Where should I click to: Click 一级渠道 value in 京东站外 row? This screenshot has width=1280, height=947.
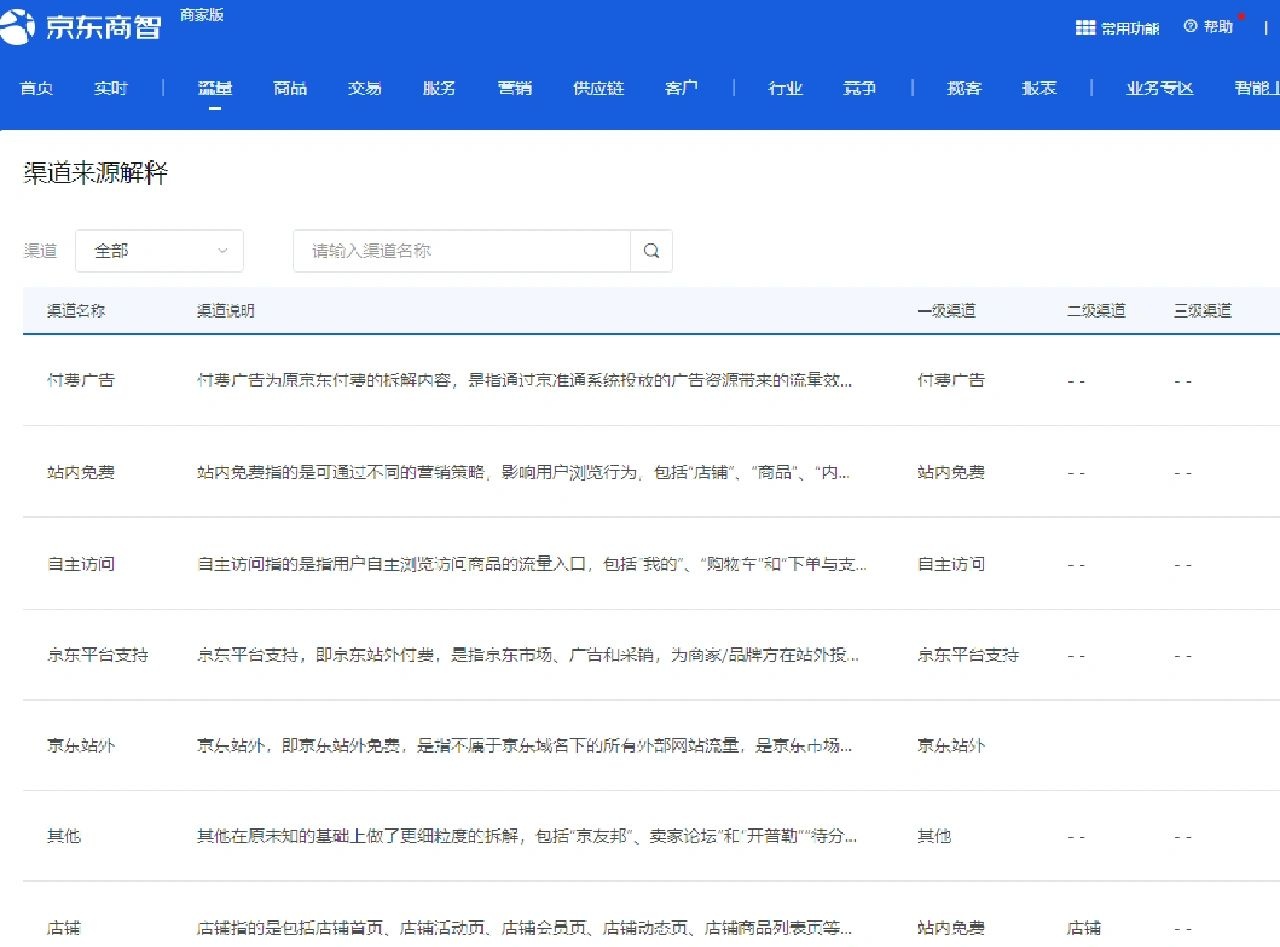pyautogui.click(x=951, y=746)
